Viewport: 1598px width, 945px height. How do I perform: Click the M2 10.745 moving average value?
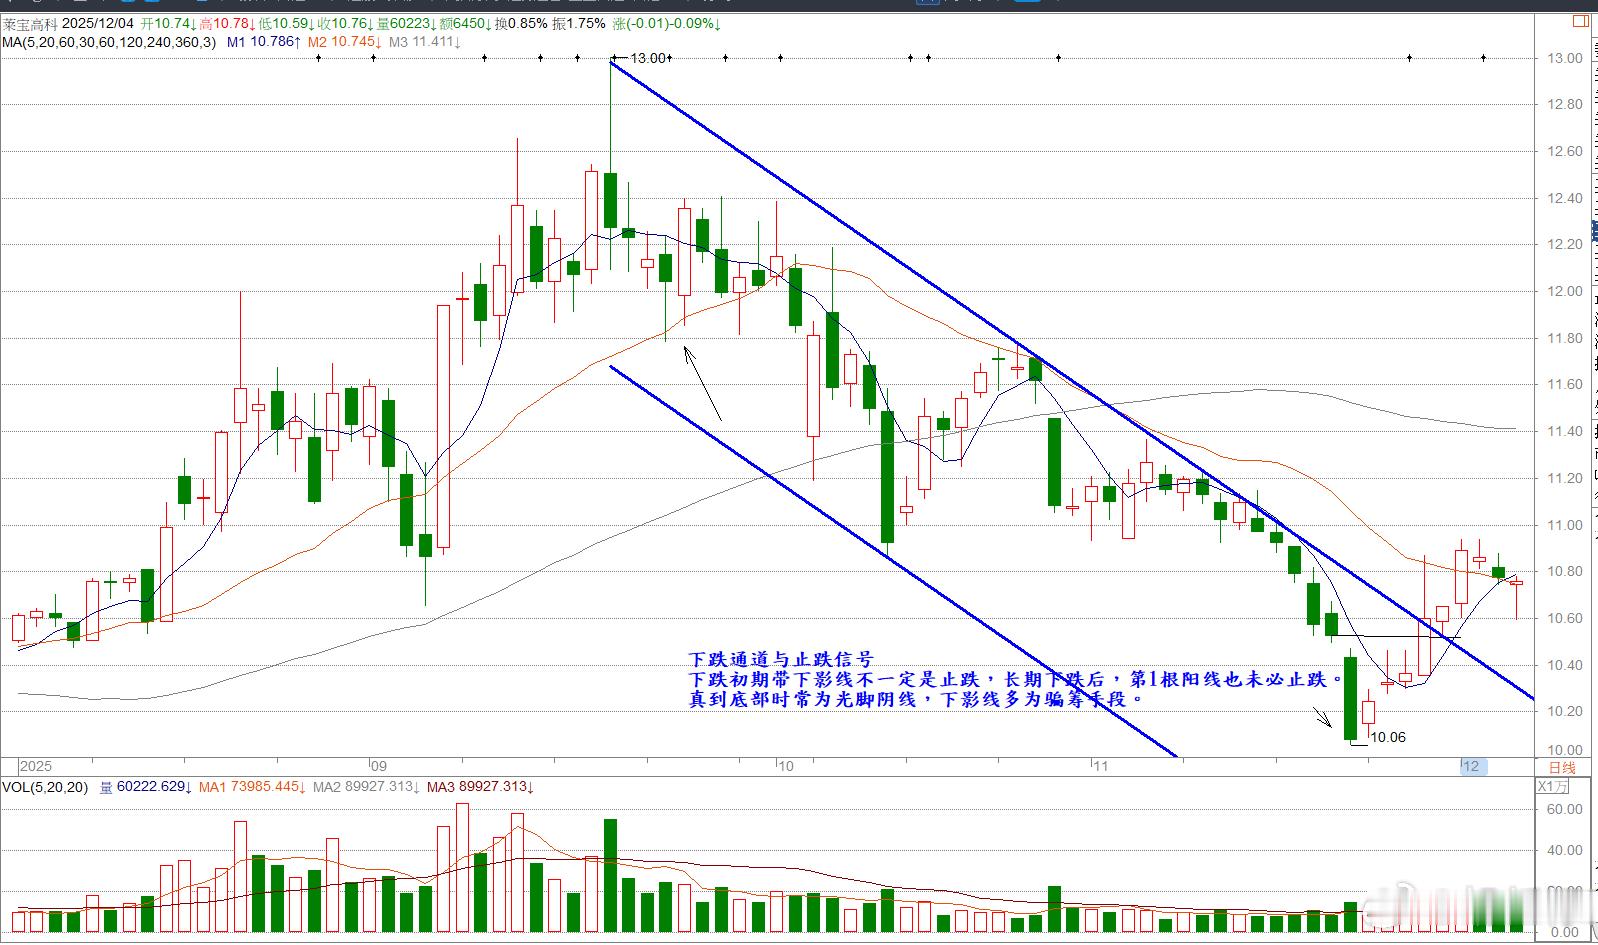[x=345, y=42]
